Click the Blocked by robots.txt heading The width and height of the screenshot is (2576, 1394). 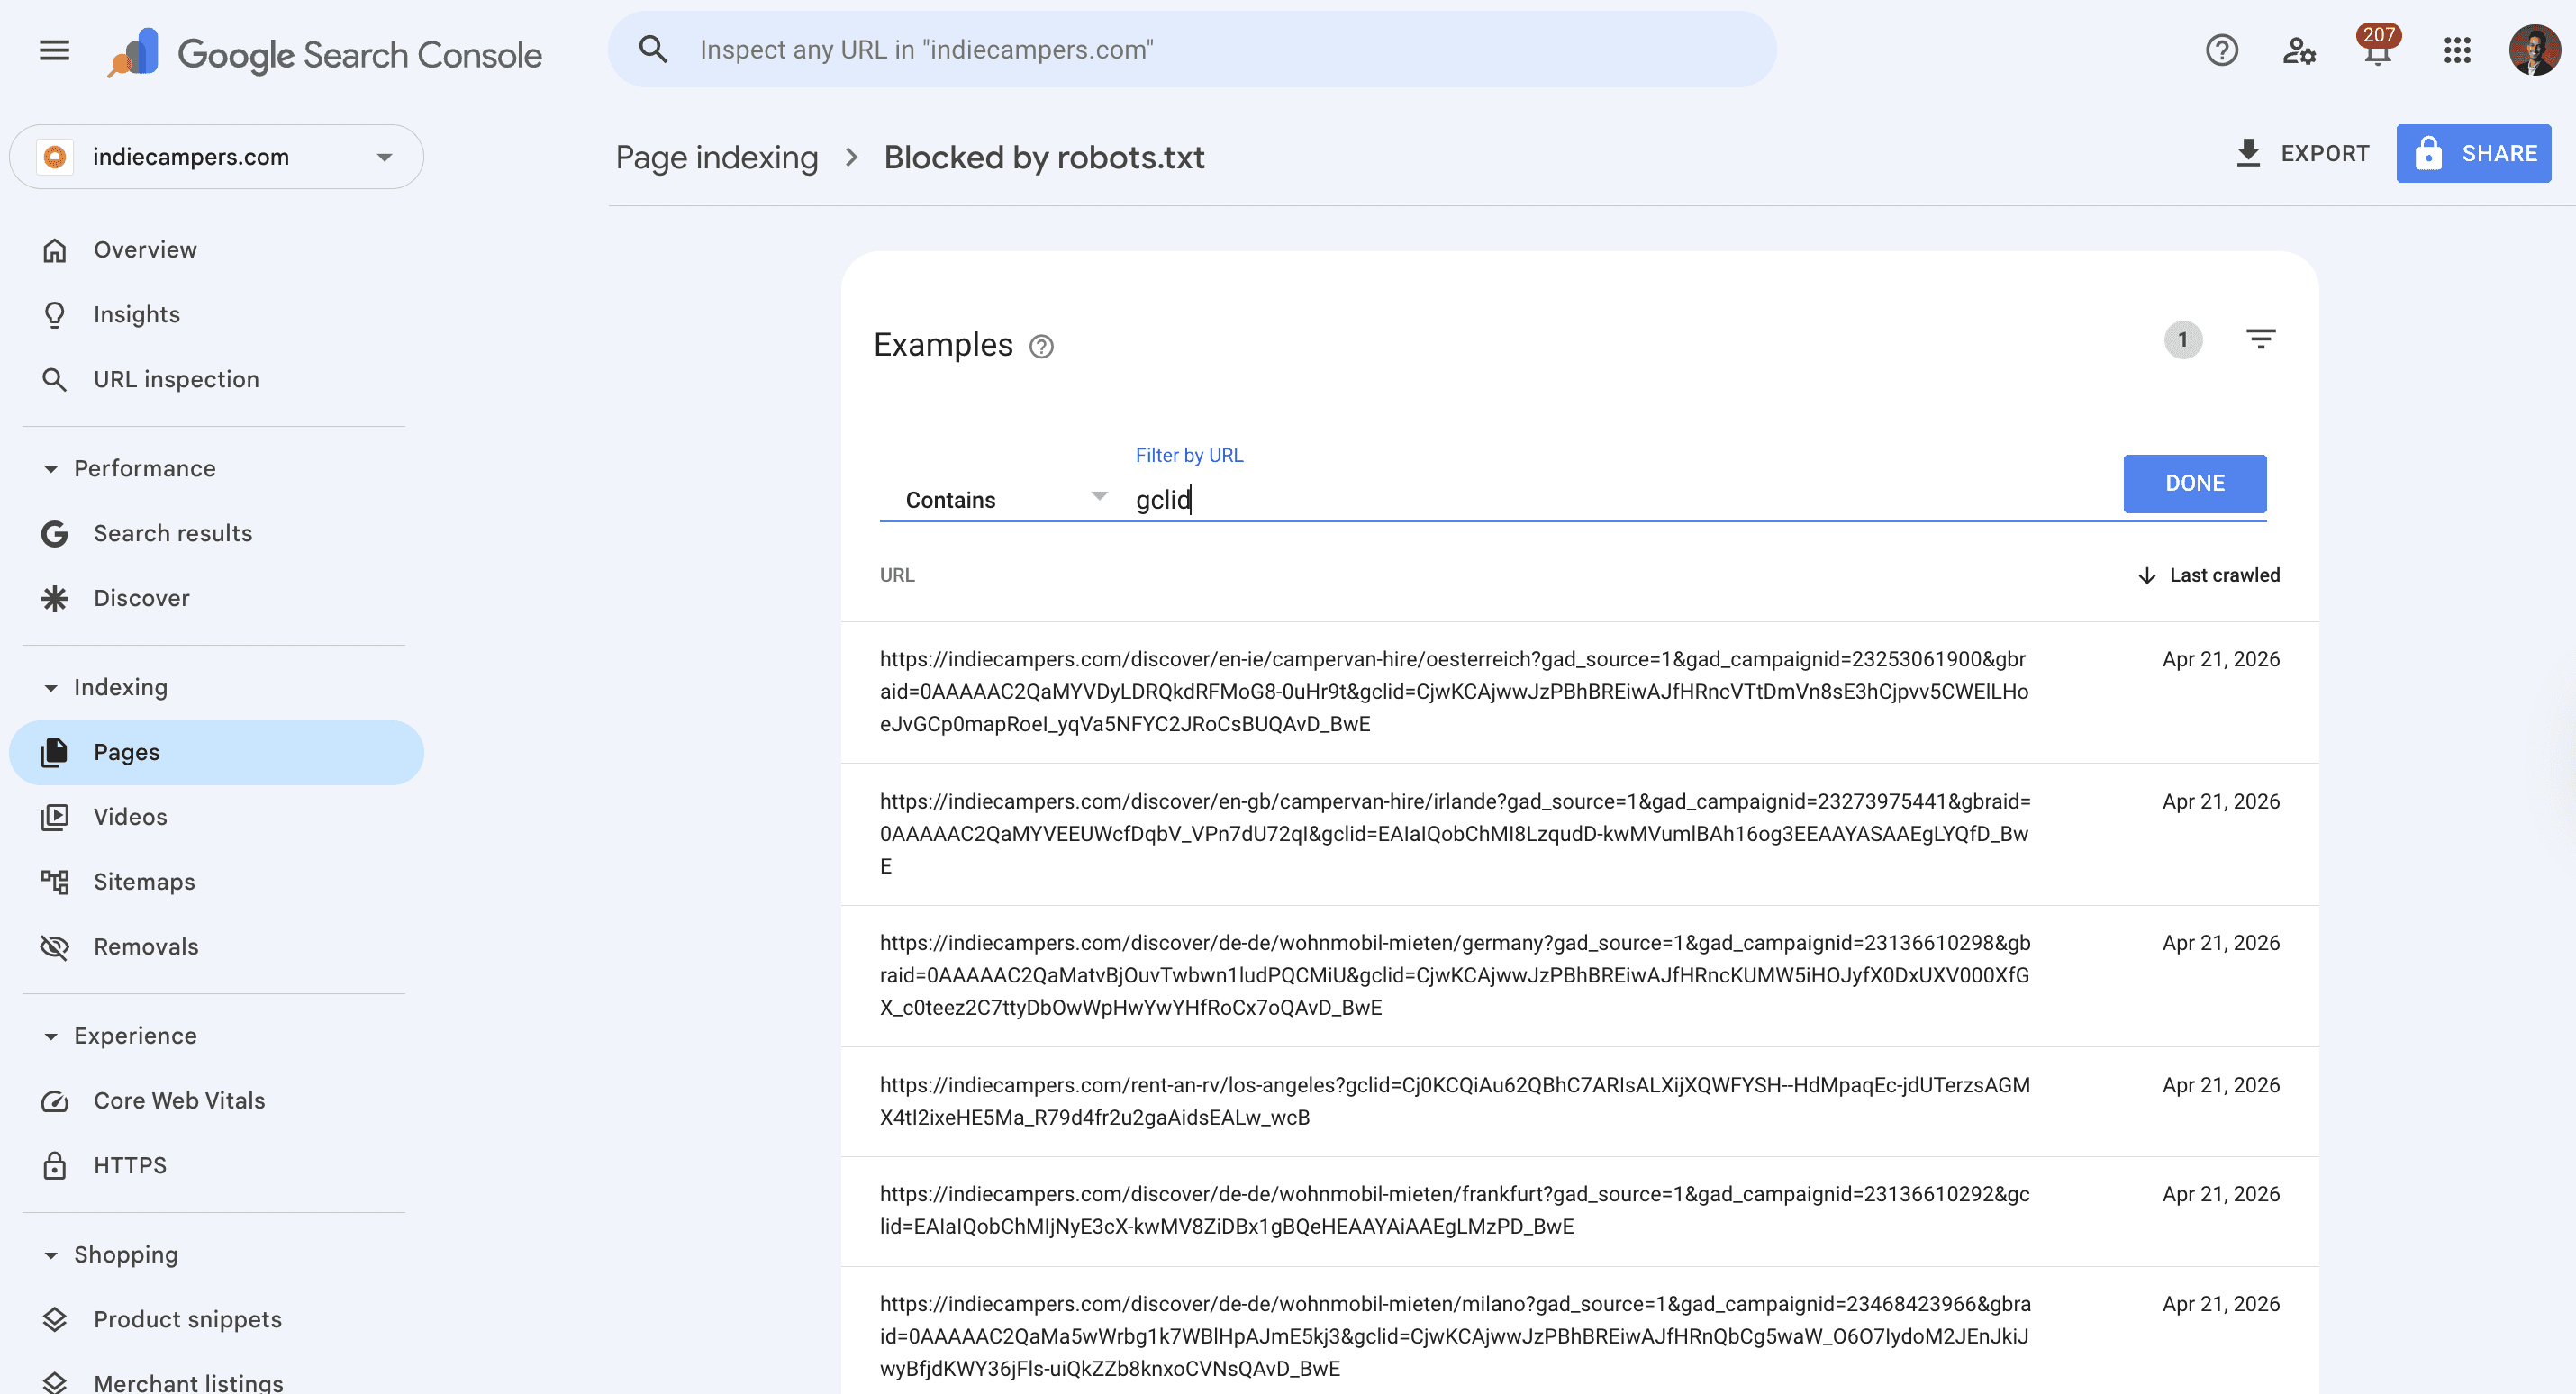[1044, 157]
